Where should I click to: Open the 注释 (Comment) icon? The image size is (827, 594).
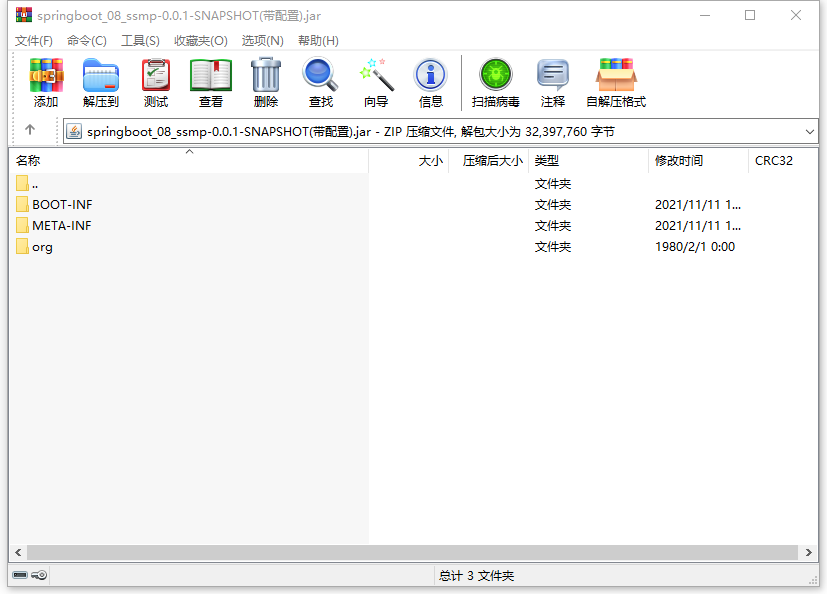[553, 82]
